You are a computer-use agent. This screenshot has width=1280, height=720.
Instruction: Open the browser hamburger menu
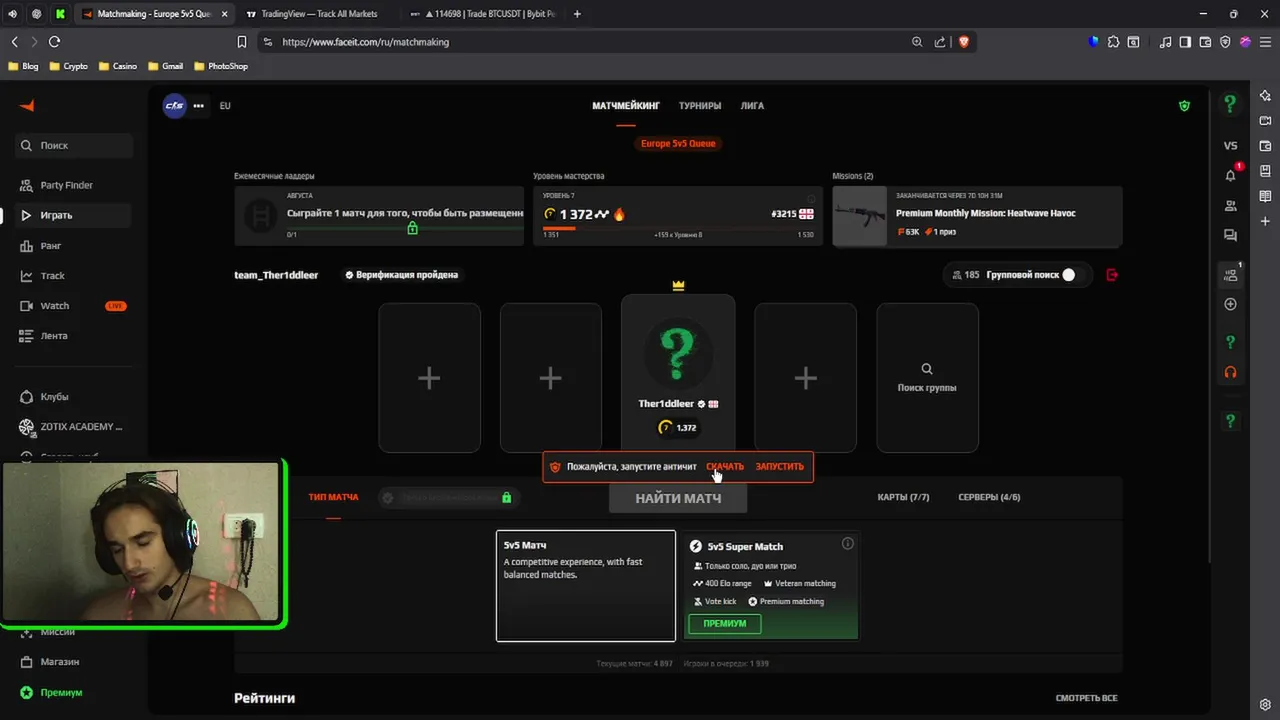[x=1265, y=42]
